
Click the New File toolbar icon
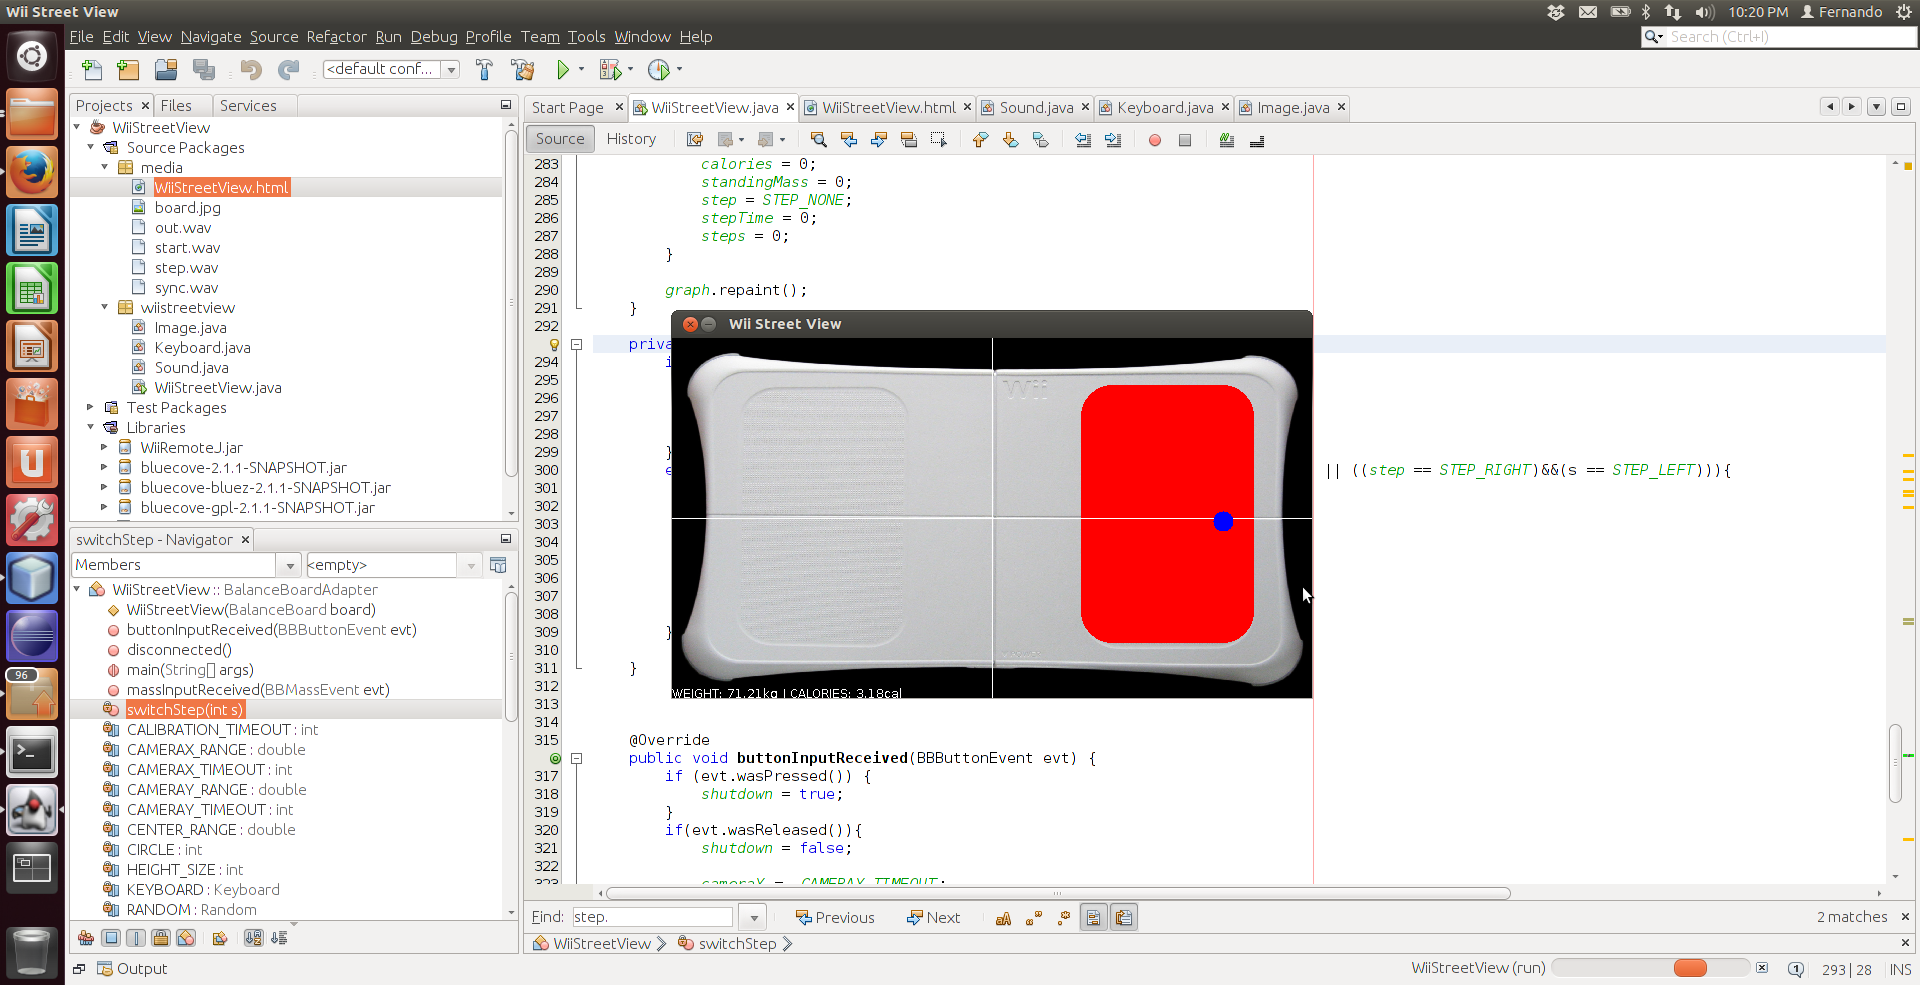(92, 69)
